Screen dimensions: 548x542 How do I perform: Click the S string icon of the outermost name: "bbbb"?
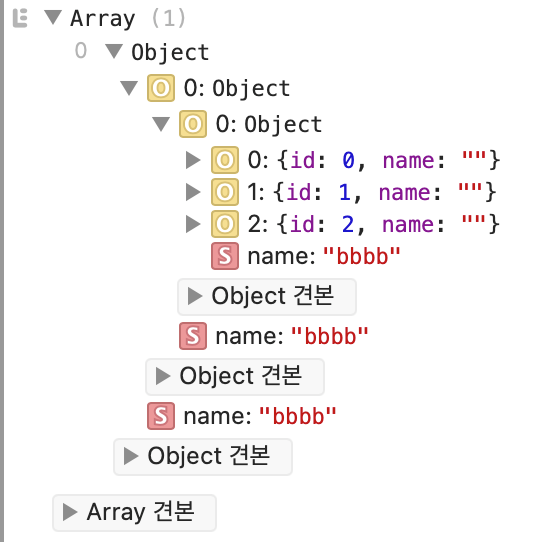click(161, 416)
